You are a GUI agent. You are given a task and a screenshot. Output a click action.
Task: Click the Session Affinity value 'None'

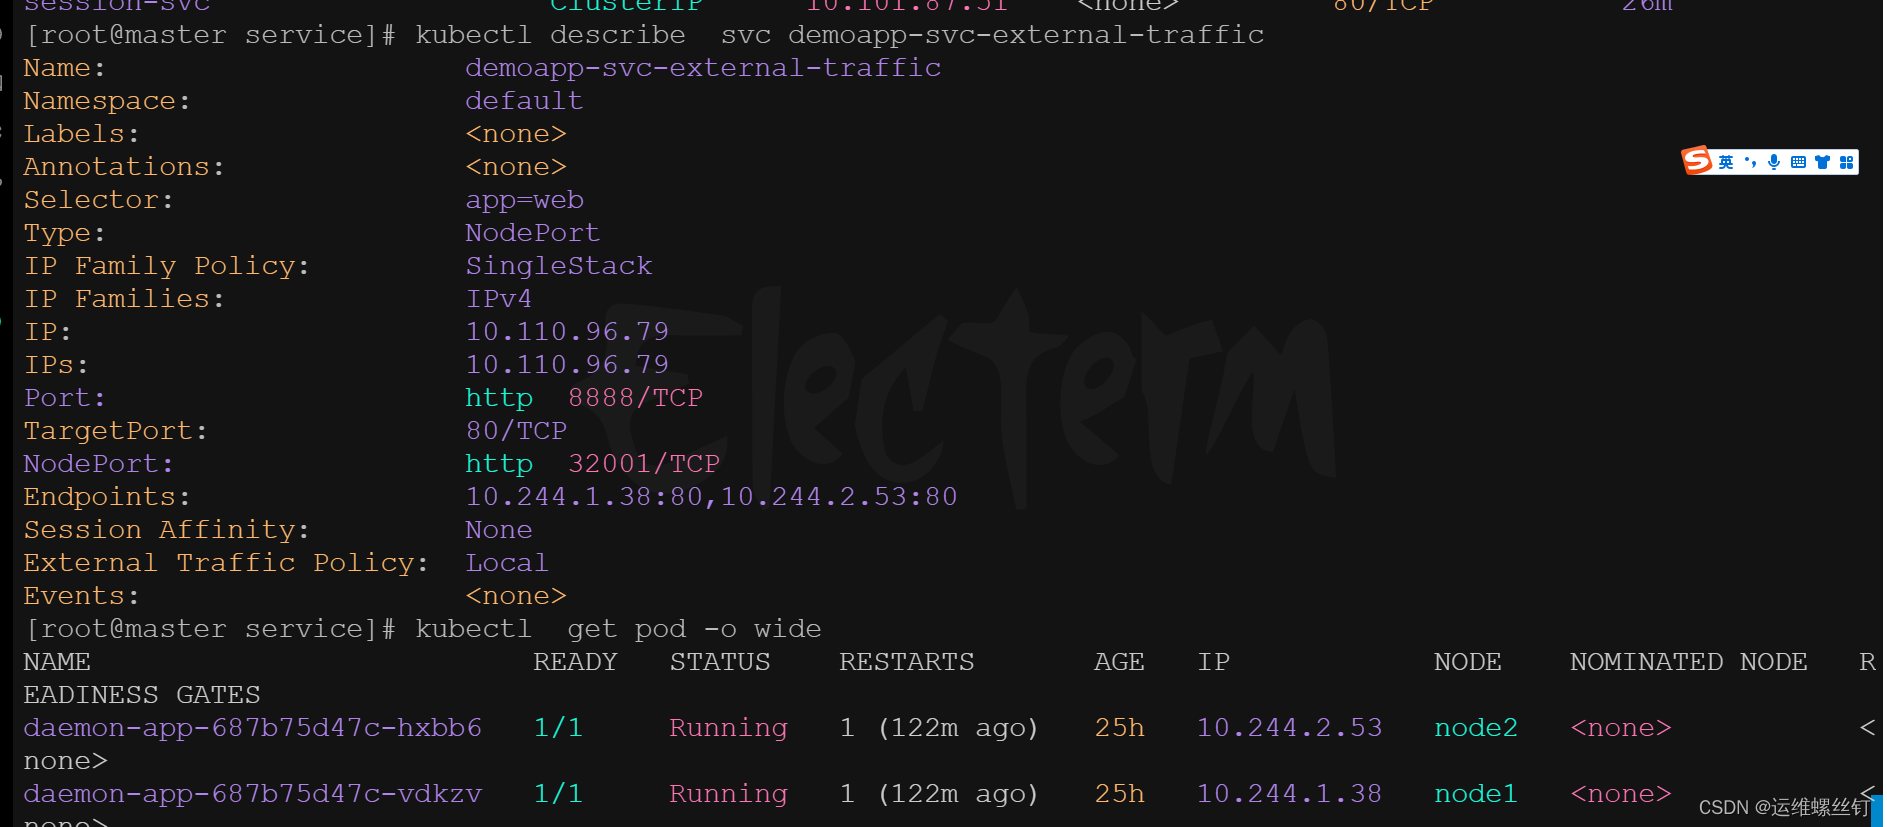tap(499, 530)
